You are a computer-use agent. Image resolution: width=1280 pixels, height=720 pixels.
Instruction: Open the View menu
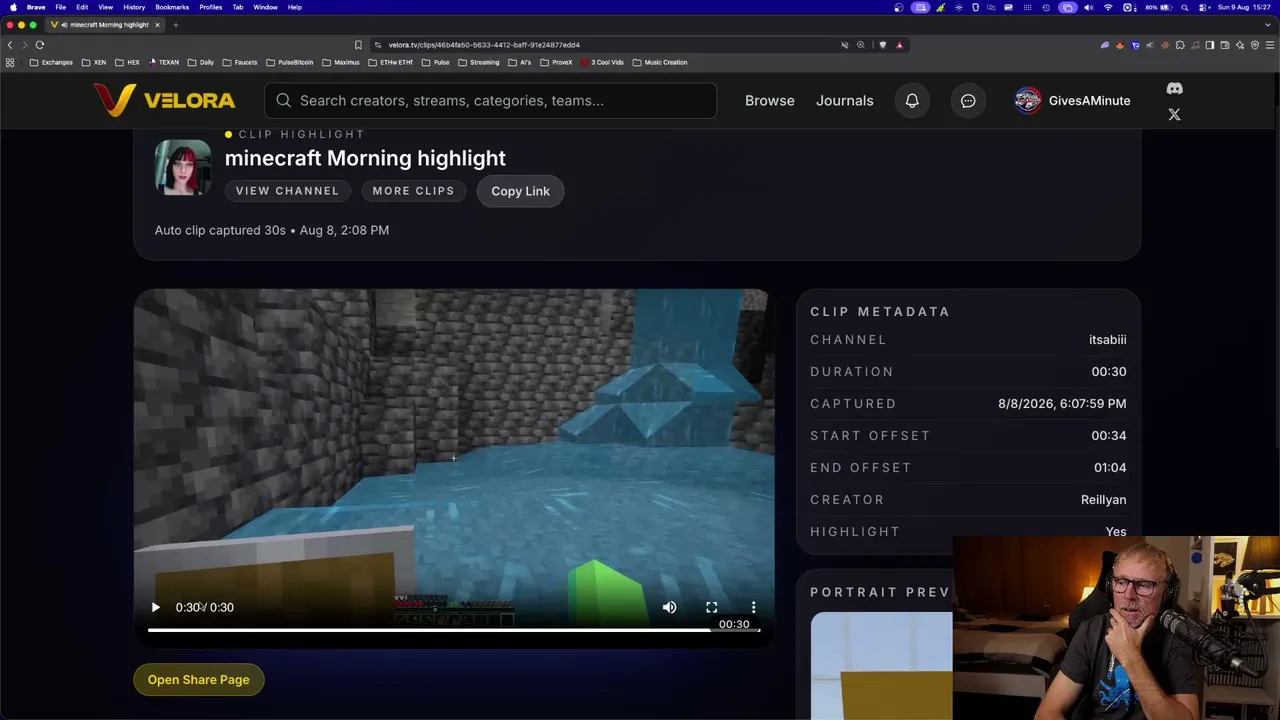(105, 7)
